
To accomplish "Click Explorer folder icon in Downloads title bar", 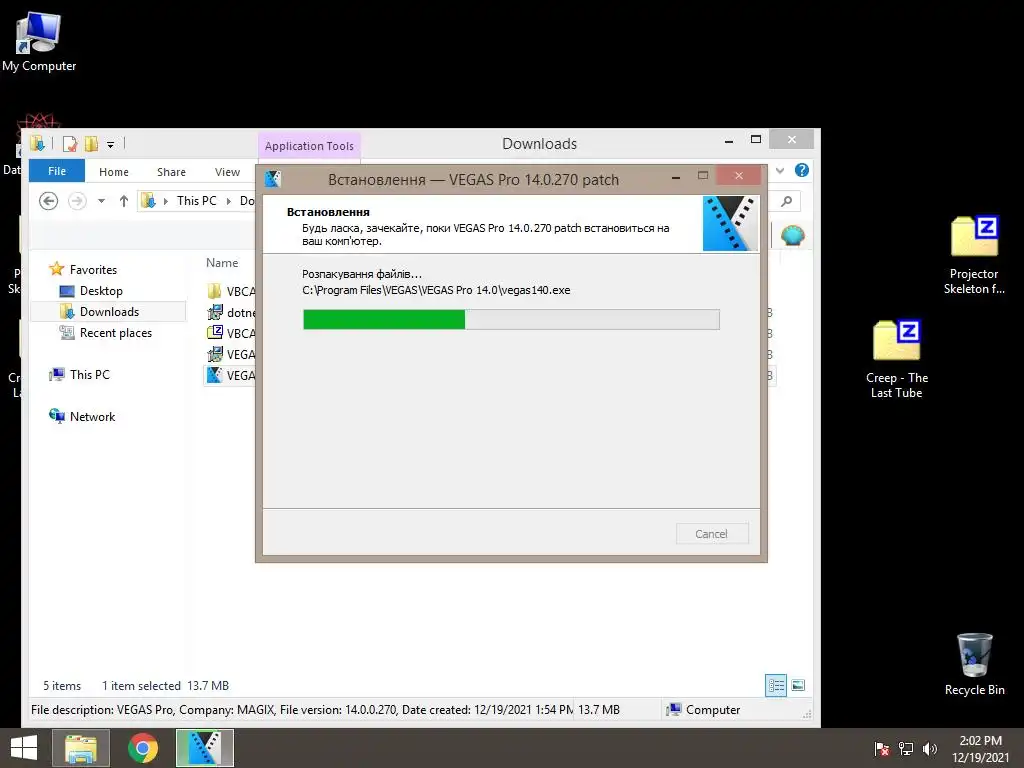I will click(37, 144).
